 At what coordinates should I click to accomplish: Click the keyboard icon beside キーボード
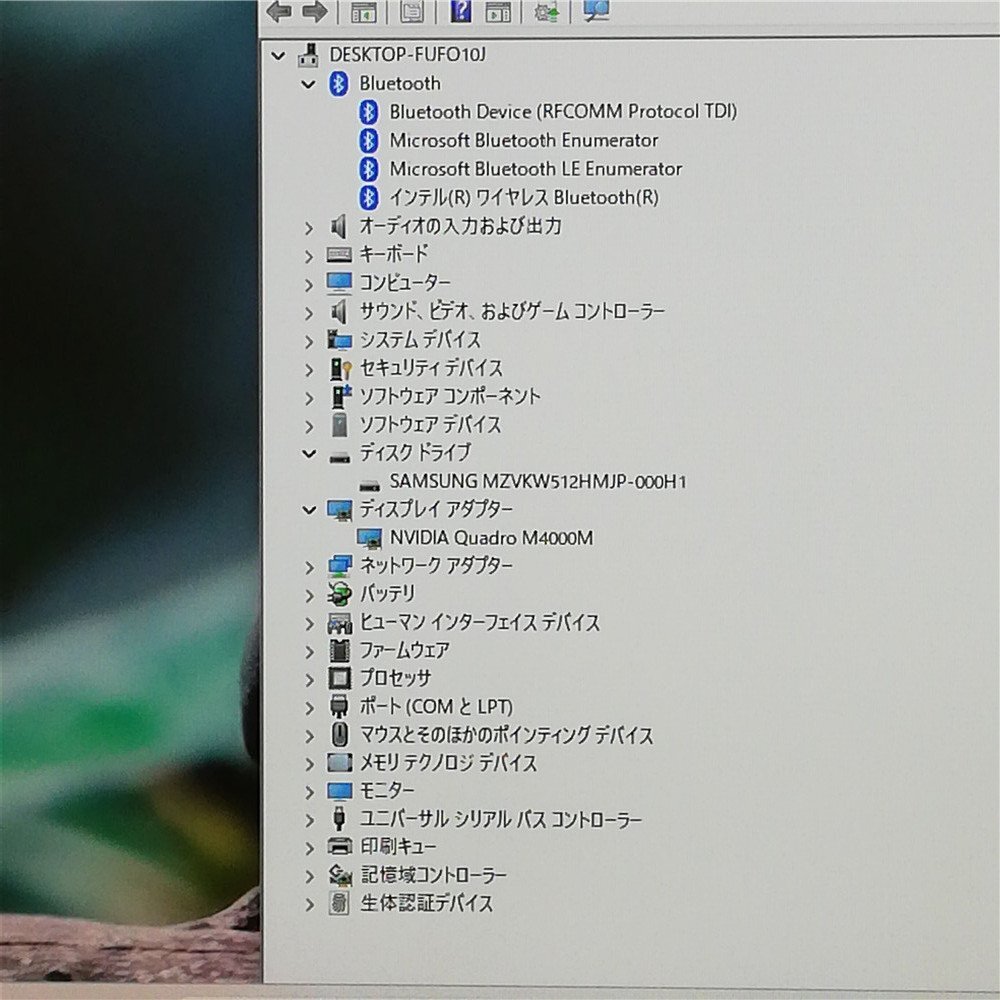point(339,254)
